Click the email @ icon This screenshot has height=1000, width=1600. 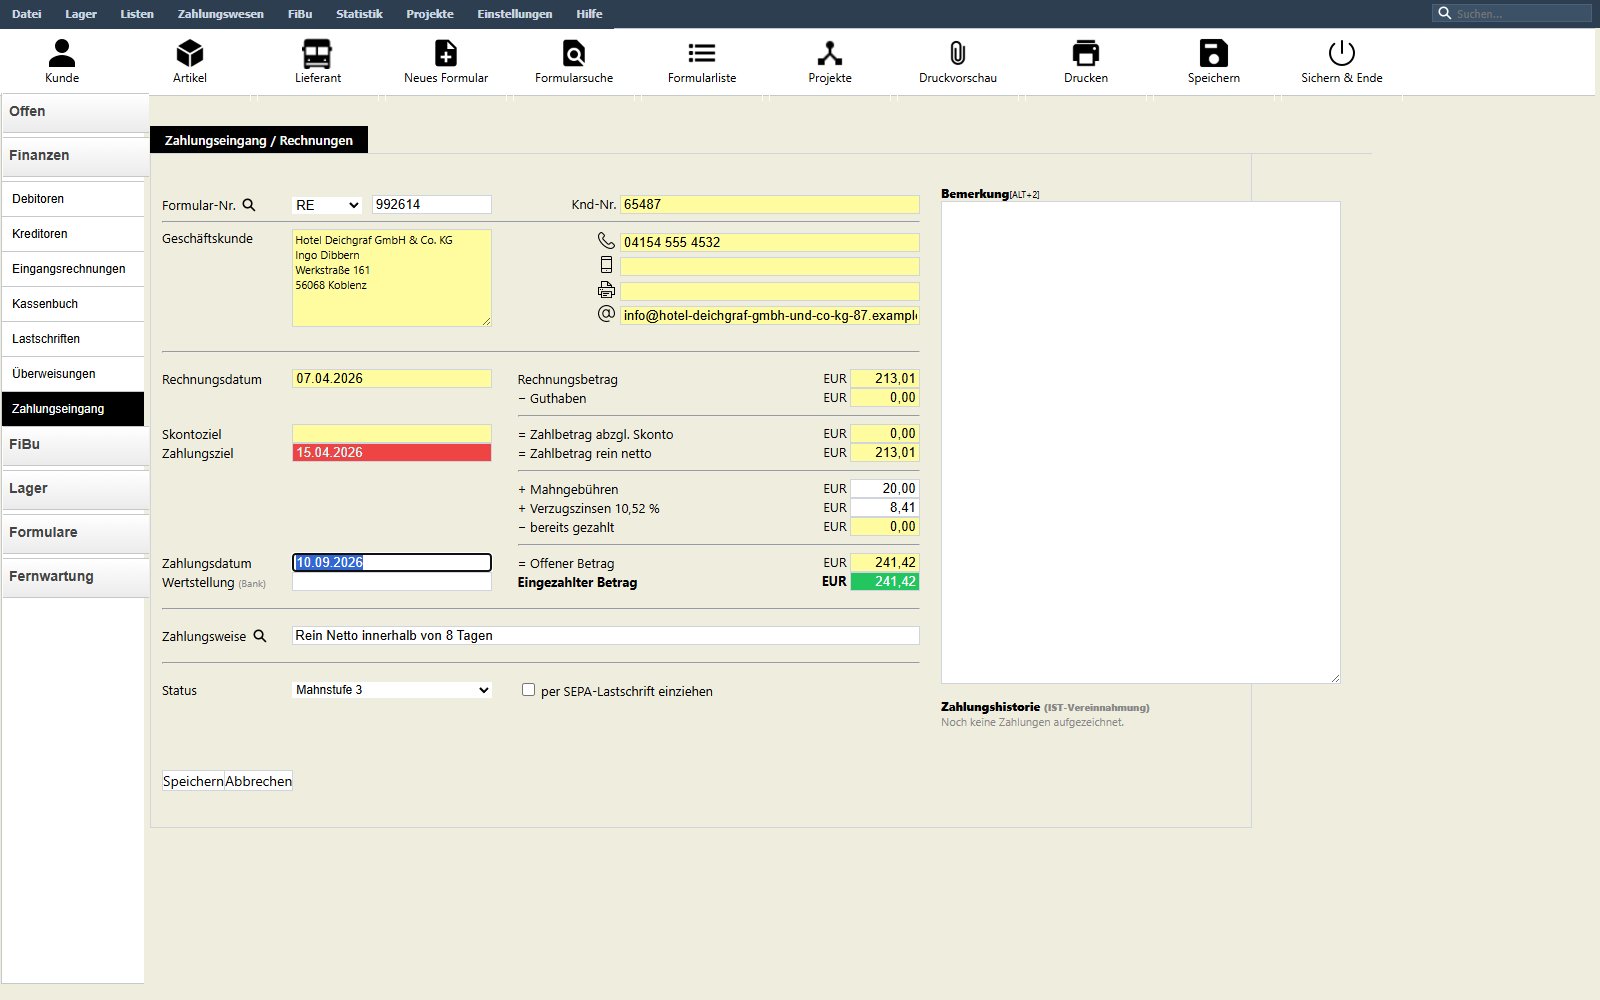(x=606, y=314)
